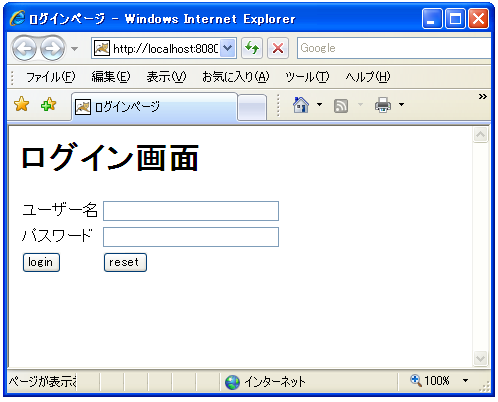498x402 pixels.
Task: Open the recent pages dropdown arrow
Action: coord(75,49)
